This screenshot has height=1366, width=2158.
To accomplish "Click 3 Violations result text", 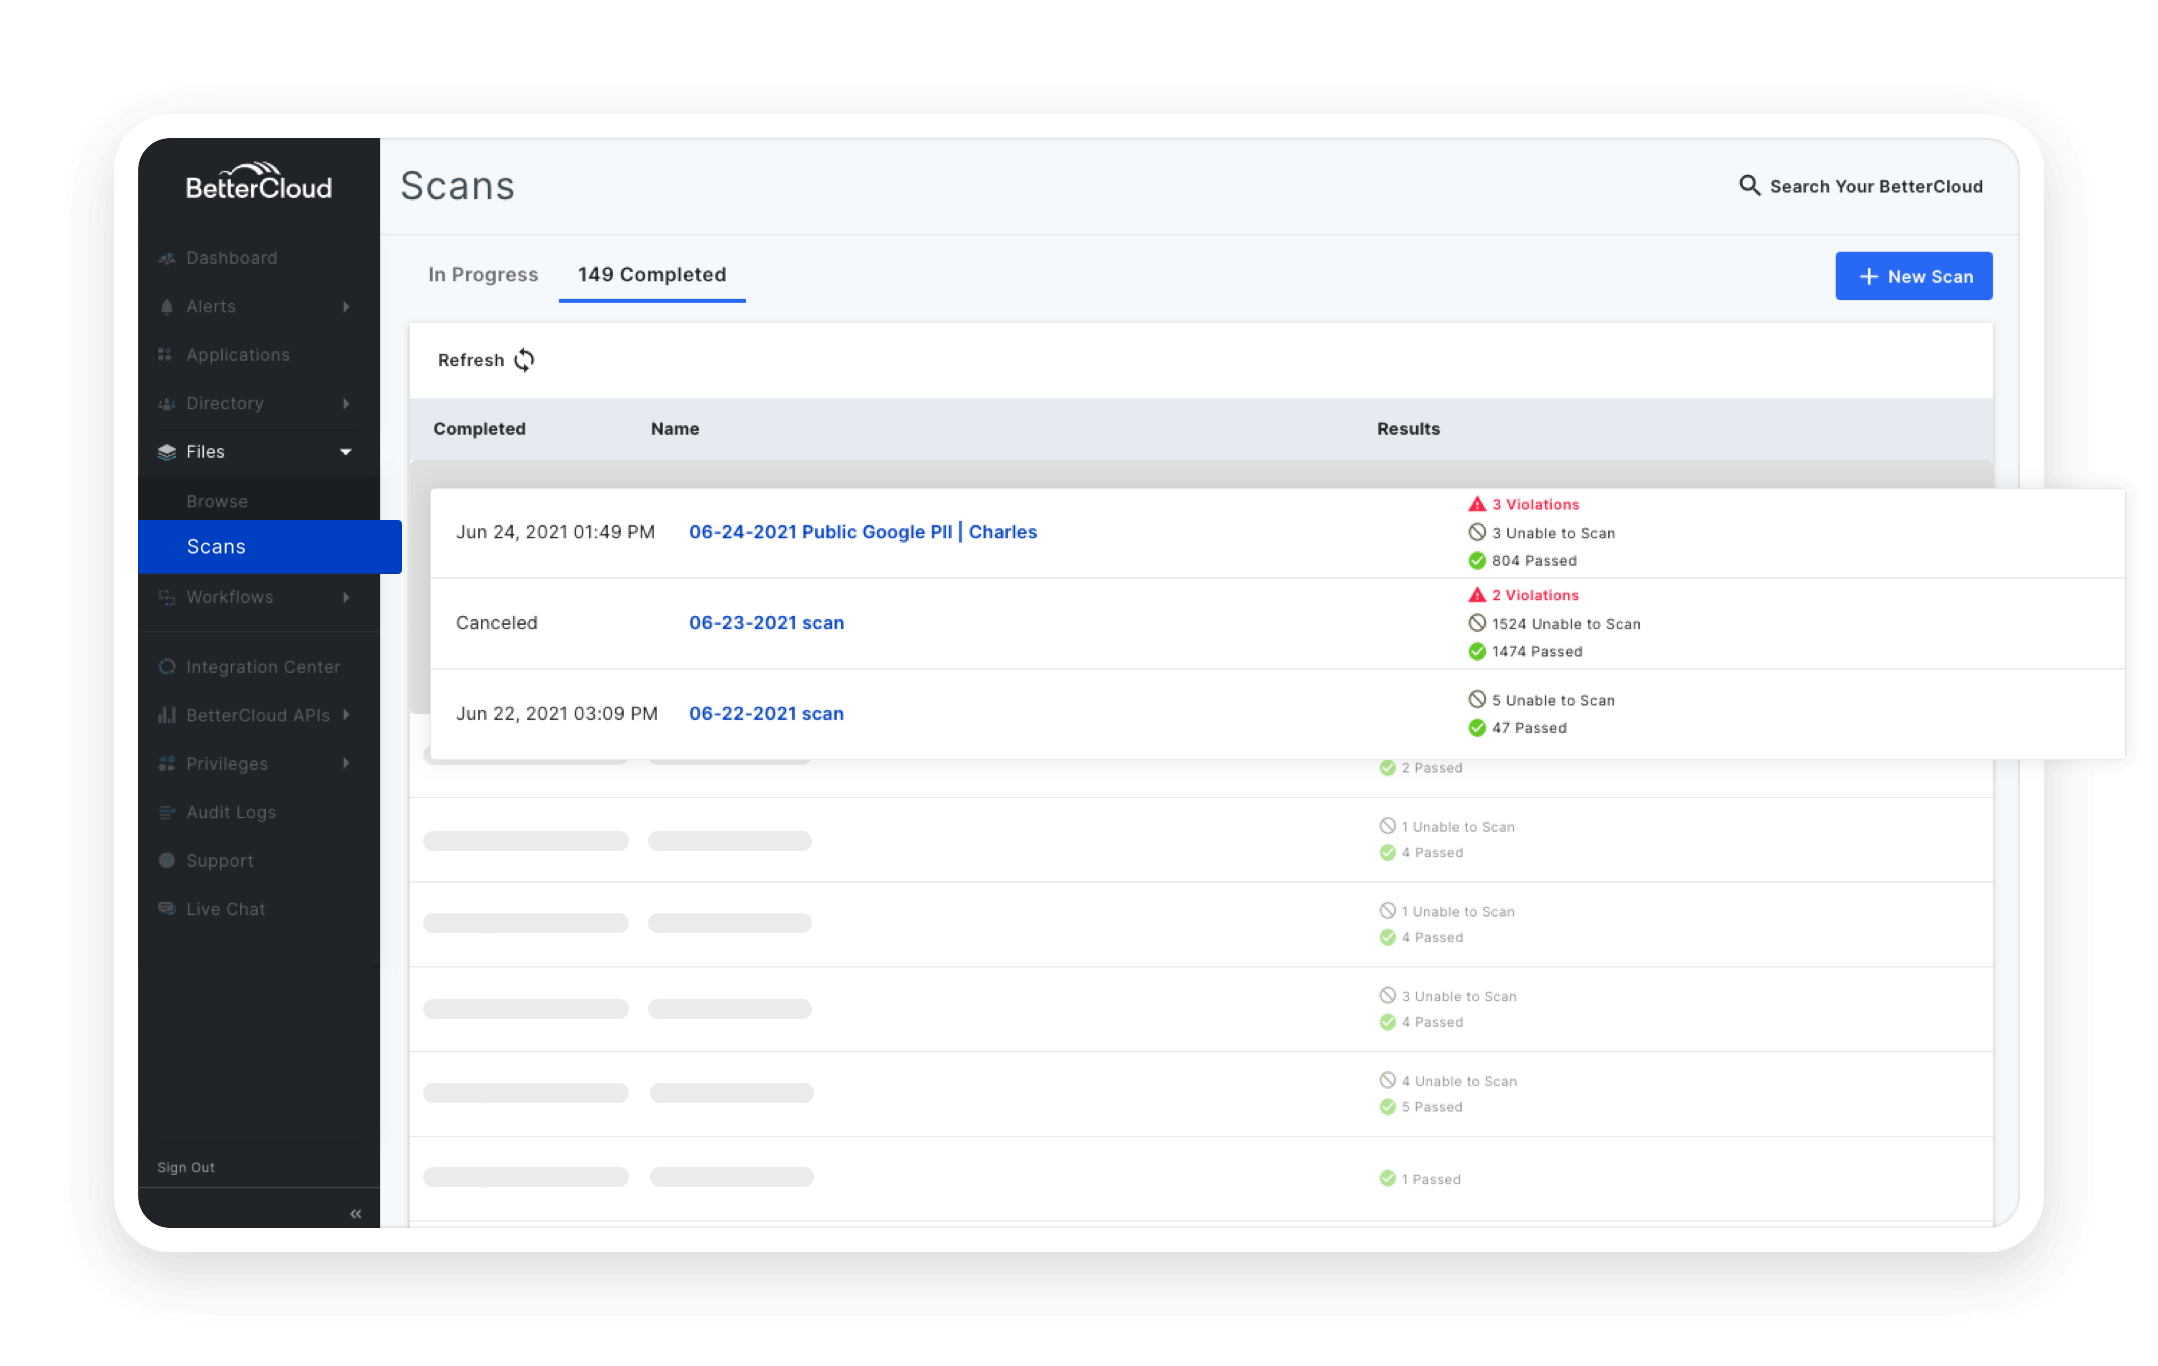I will [x=1535, y=505].
